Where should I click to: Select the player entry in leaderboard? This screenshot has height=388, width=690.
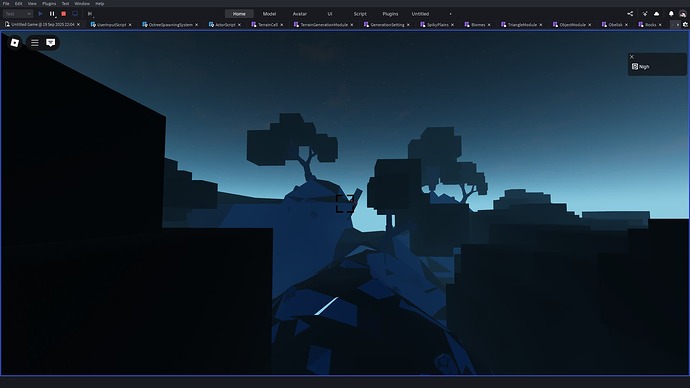657,66
